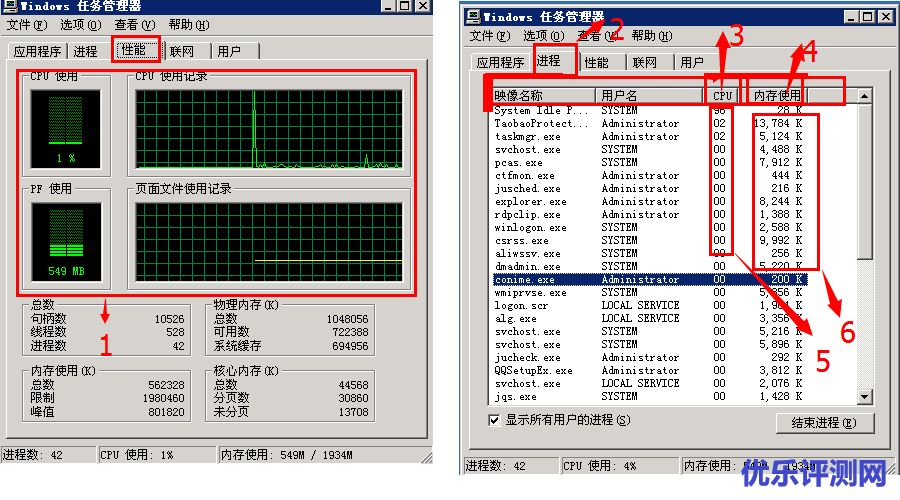900x500 pixels.
Task: Select the QQSetupEx.exe process row
Action: click(x=650, y=370)
